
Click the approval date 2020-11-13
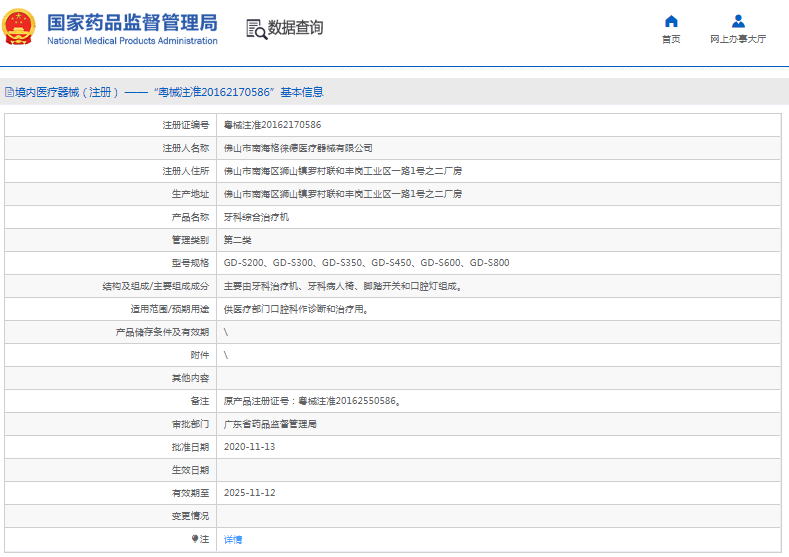(x=249, y=447)
